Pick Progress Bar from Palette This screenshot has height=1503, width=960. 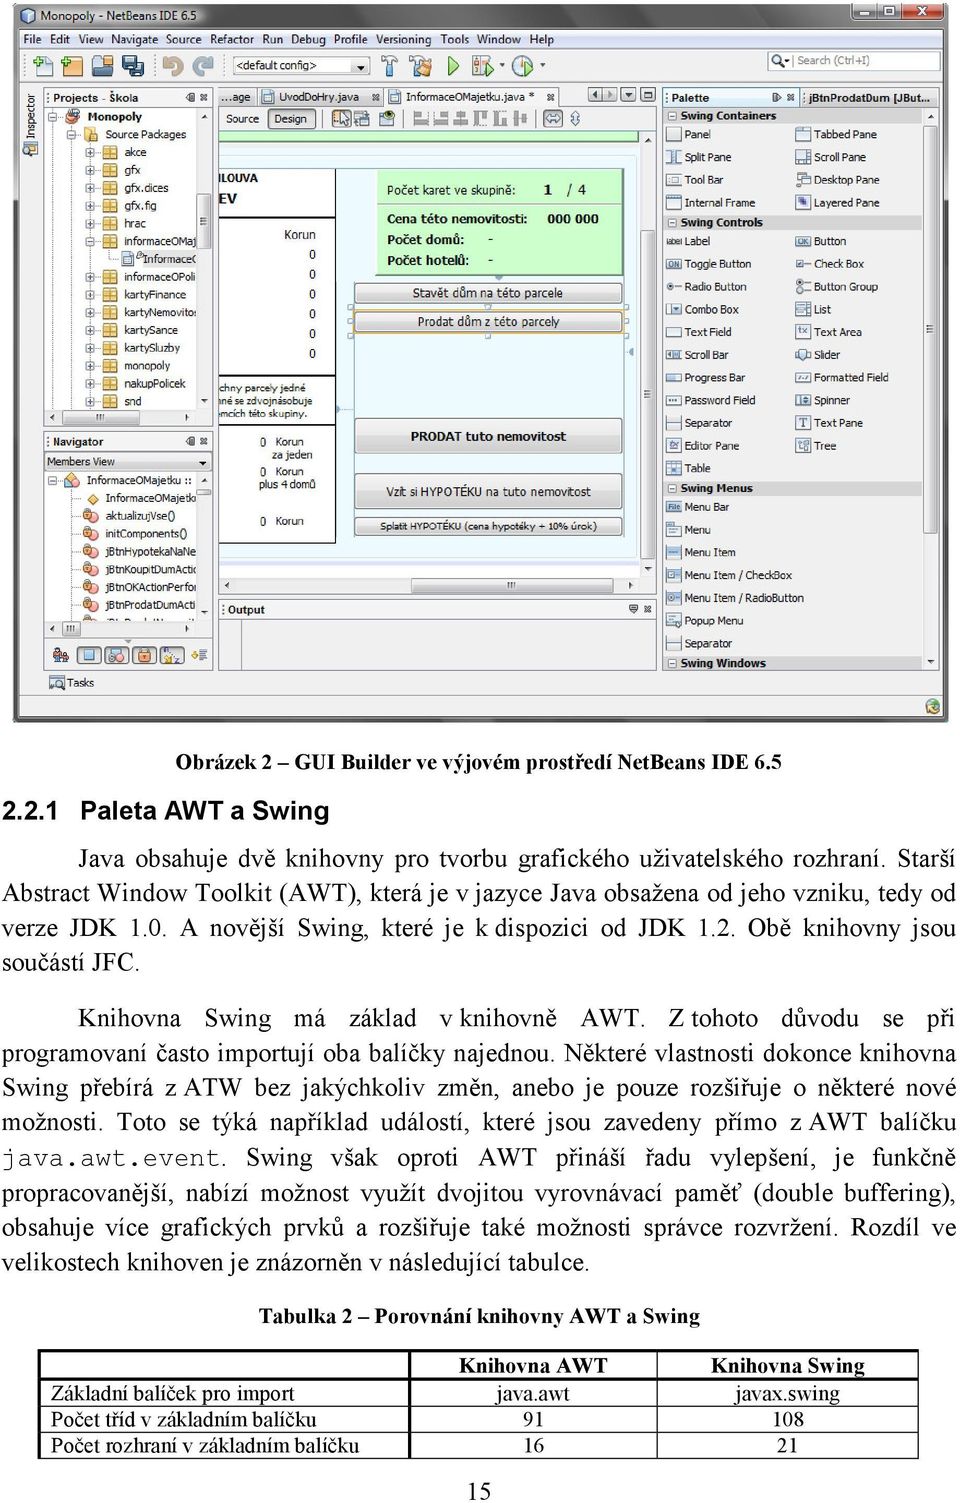[706, 378]
